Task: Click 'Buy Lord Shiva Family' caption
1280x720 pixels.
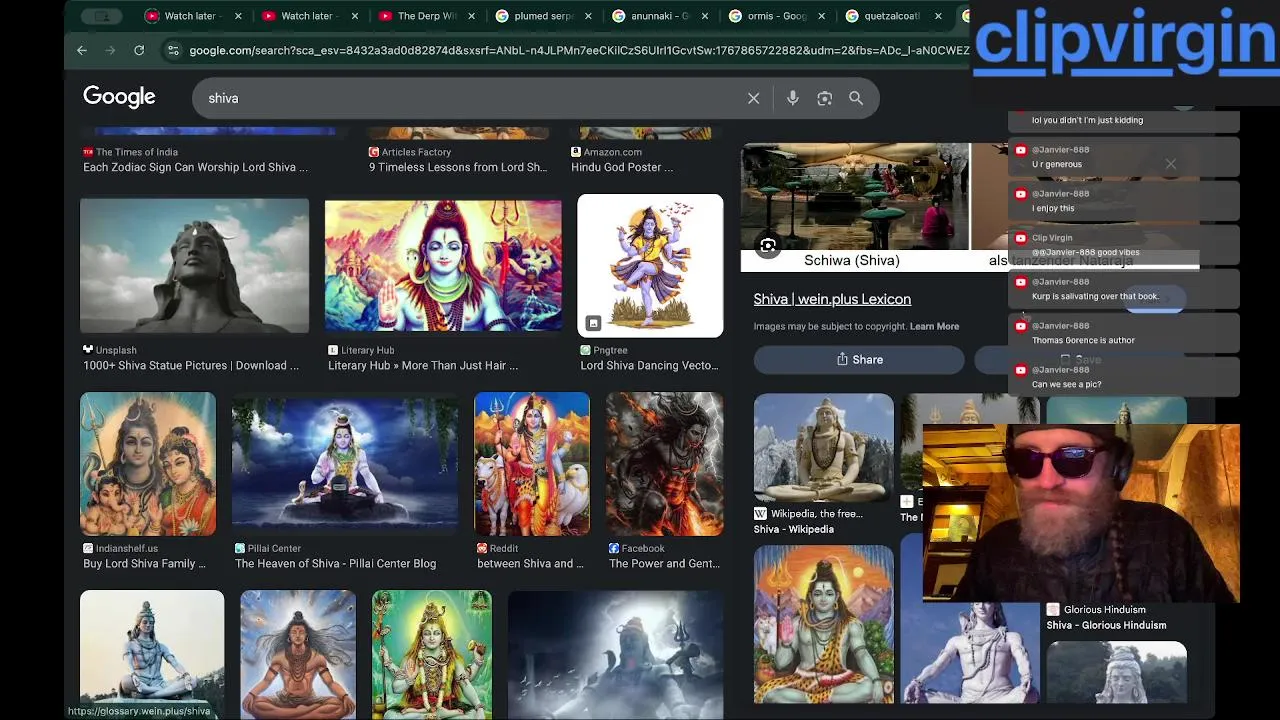Action: pyautogui.click(x=144, y=564)
